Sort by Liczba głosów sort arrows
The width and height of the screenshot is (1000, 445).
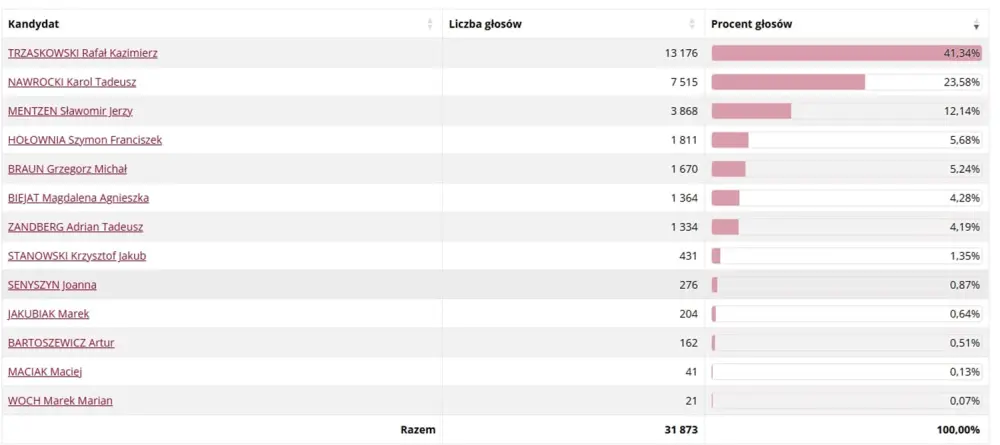pos(692,24)
